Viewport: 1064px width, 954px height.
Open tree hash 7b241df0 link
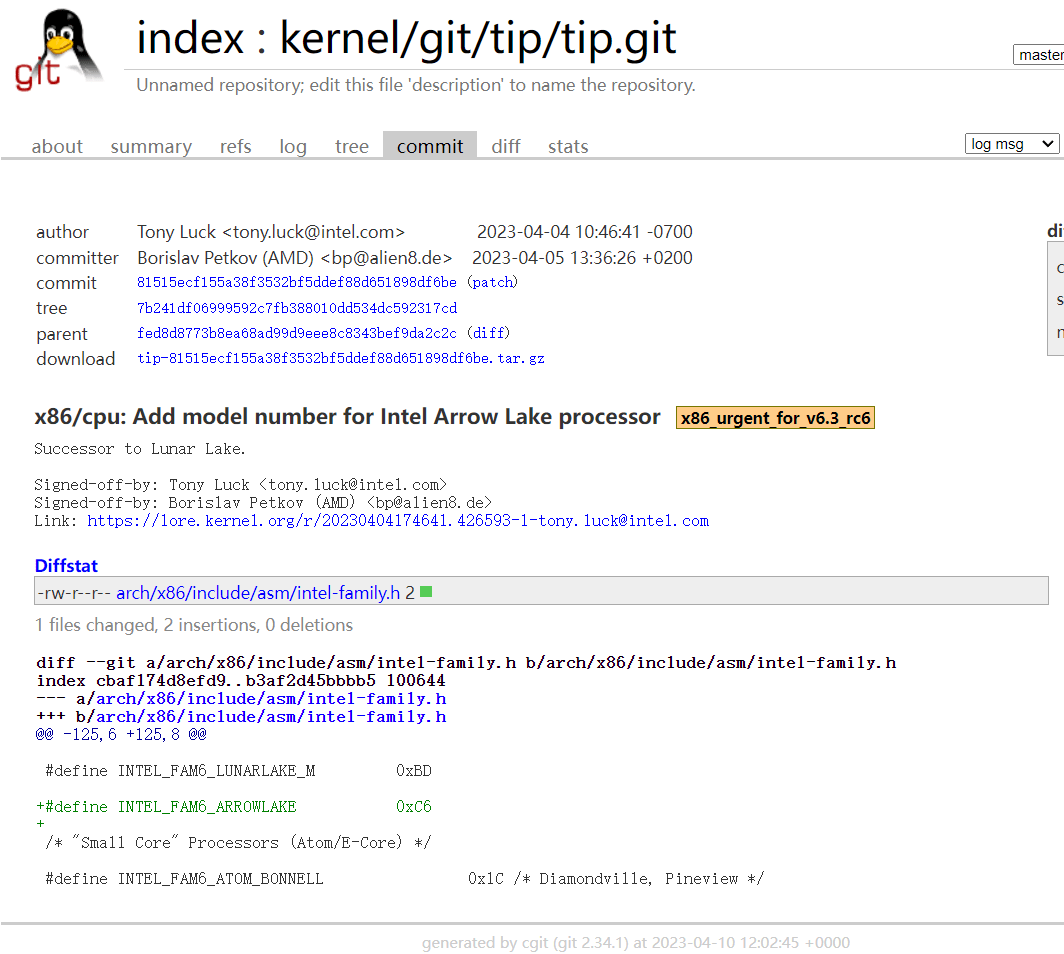coord(296,308)
